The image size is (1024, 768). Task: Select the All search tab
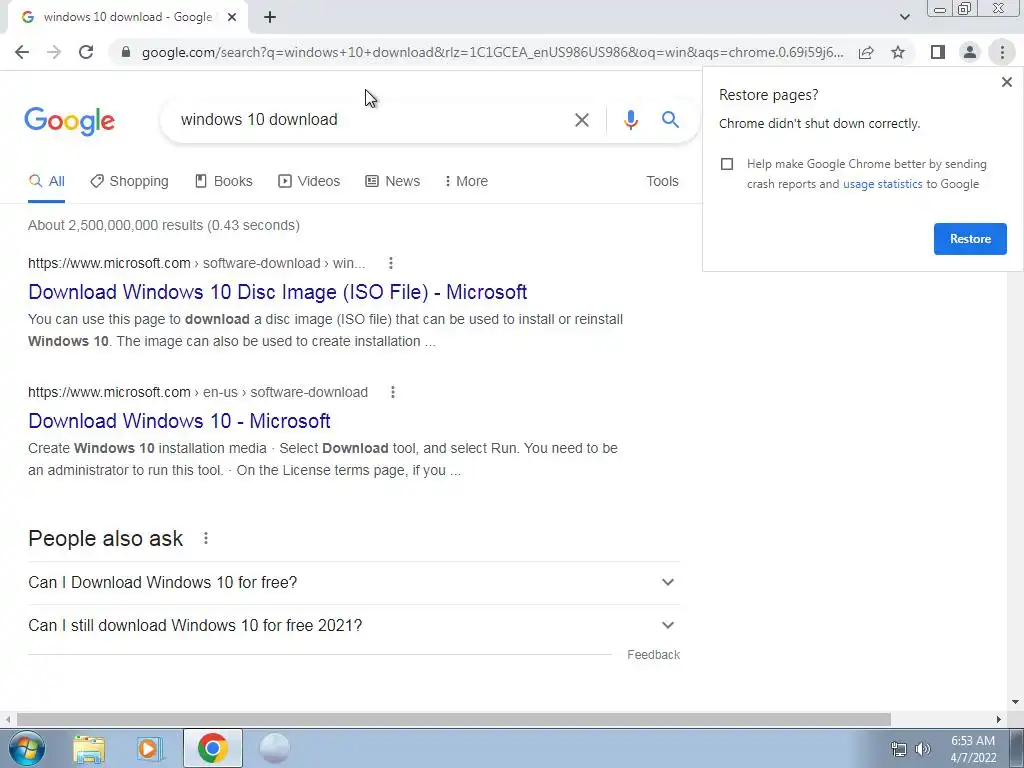[x=46, y=182]
